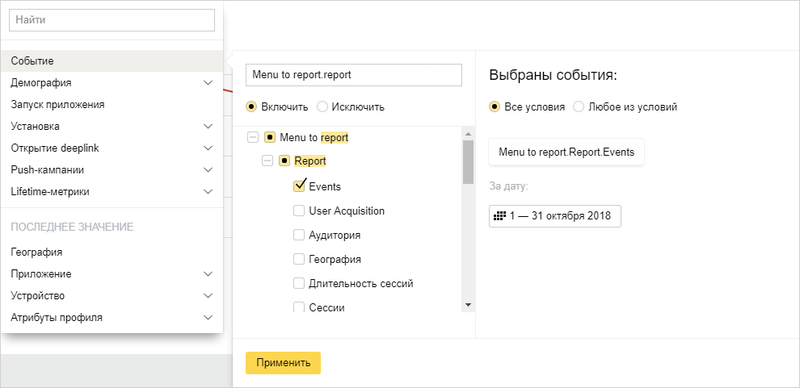Click the scrollbar down arrow in events list
Screen dimensions: 800x388
[468, 305]
